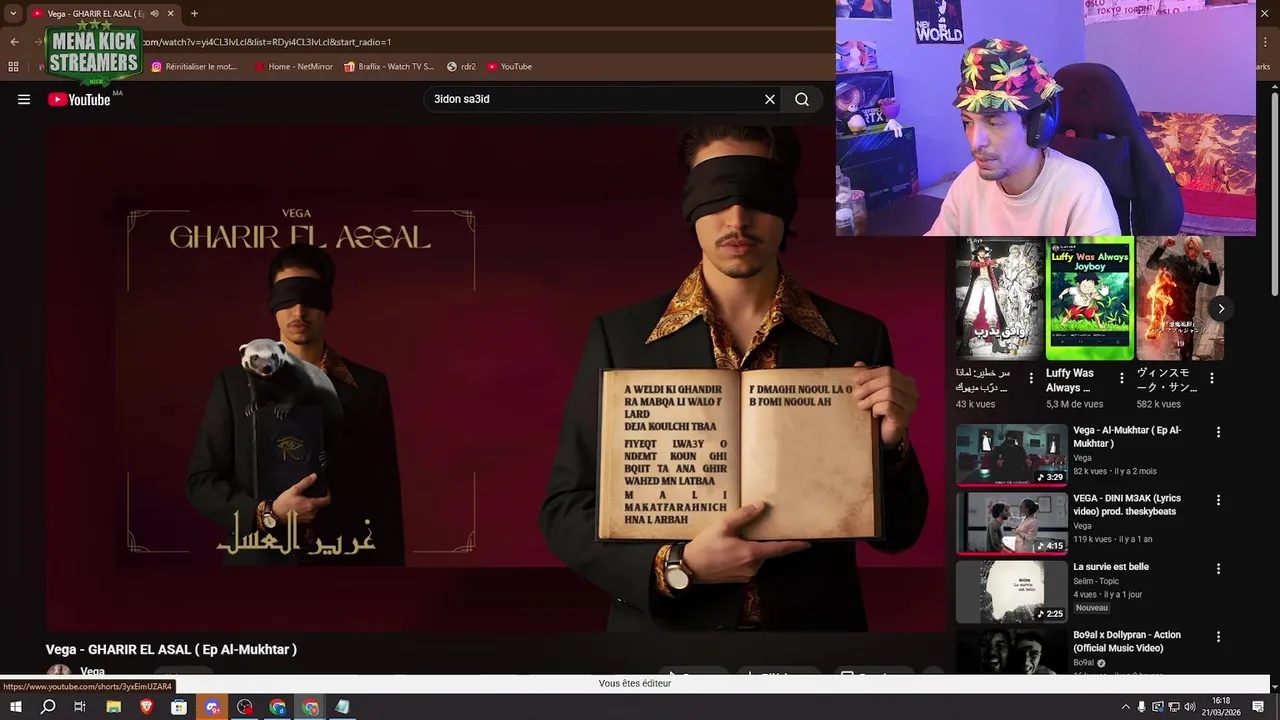Open Microsoft Store from the taskbar

179,707
